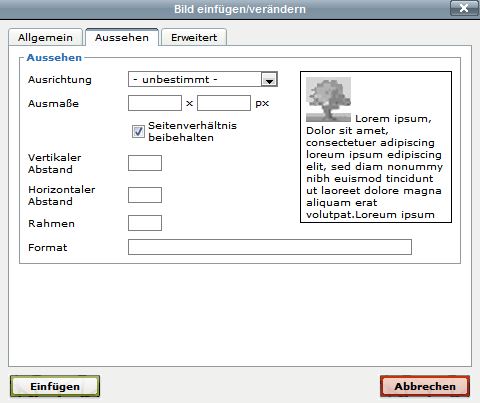Image resolution: width=480 pixels, height=403 pixels.
Task: Click the Vertikaler Abstand input field
Action: point(145,163)
